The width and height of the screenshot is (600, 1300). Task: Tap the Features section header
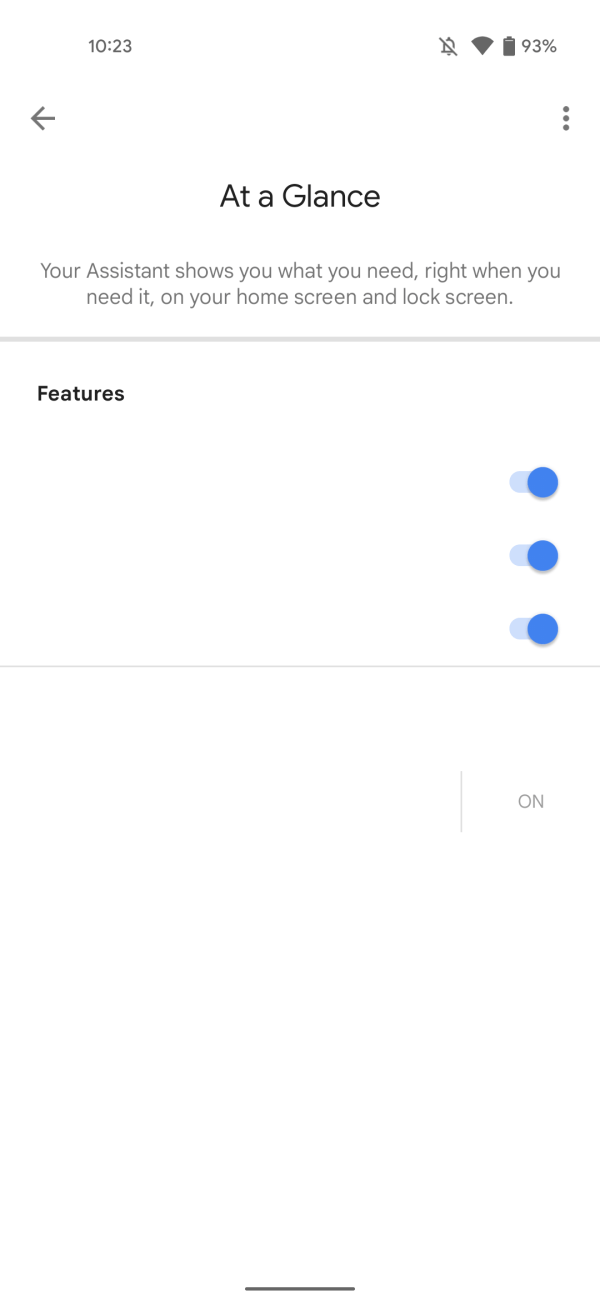81,394
